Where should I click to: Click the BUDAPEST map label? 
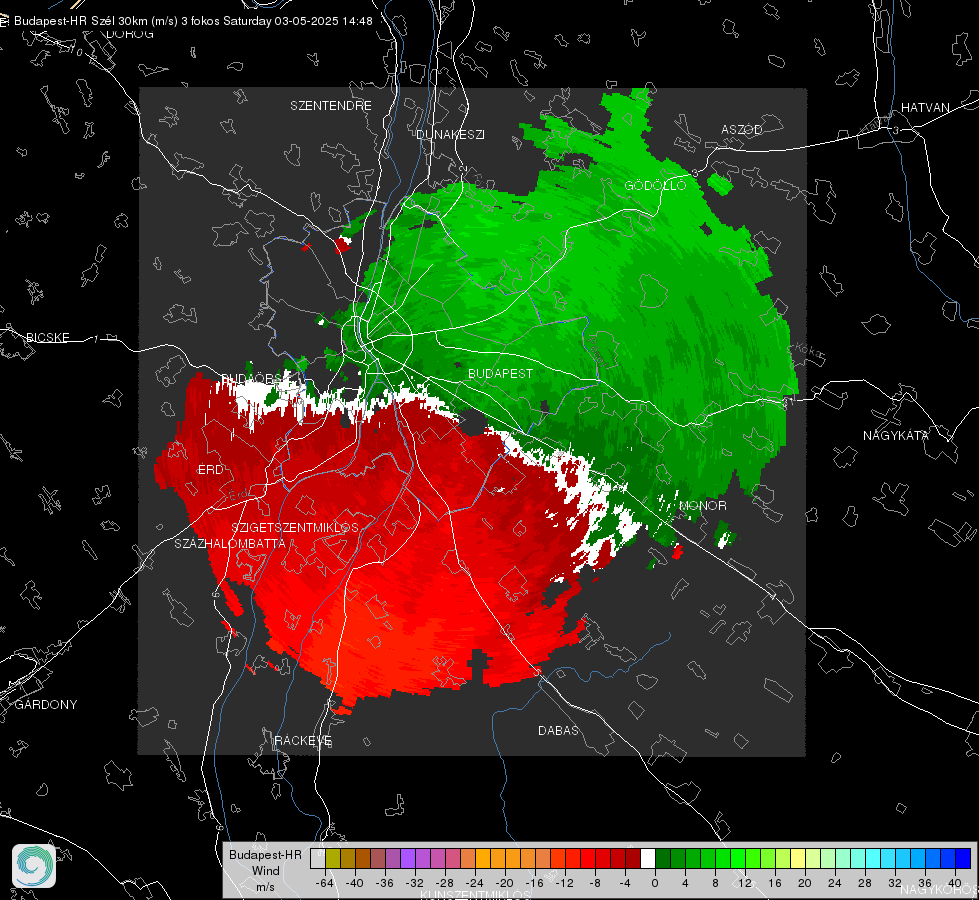pyautogui.click(x=501, y=373)
